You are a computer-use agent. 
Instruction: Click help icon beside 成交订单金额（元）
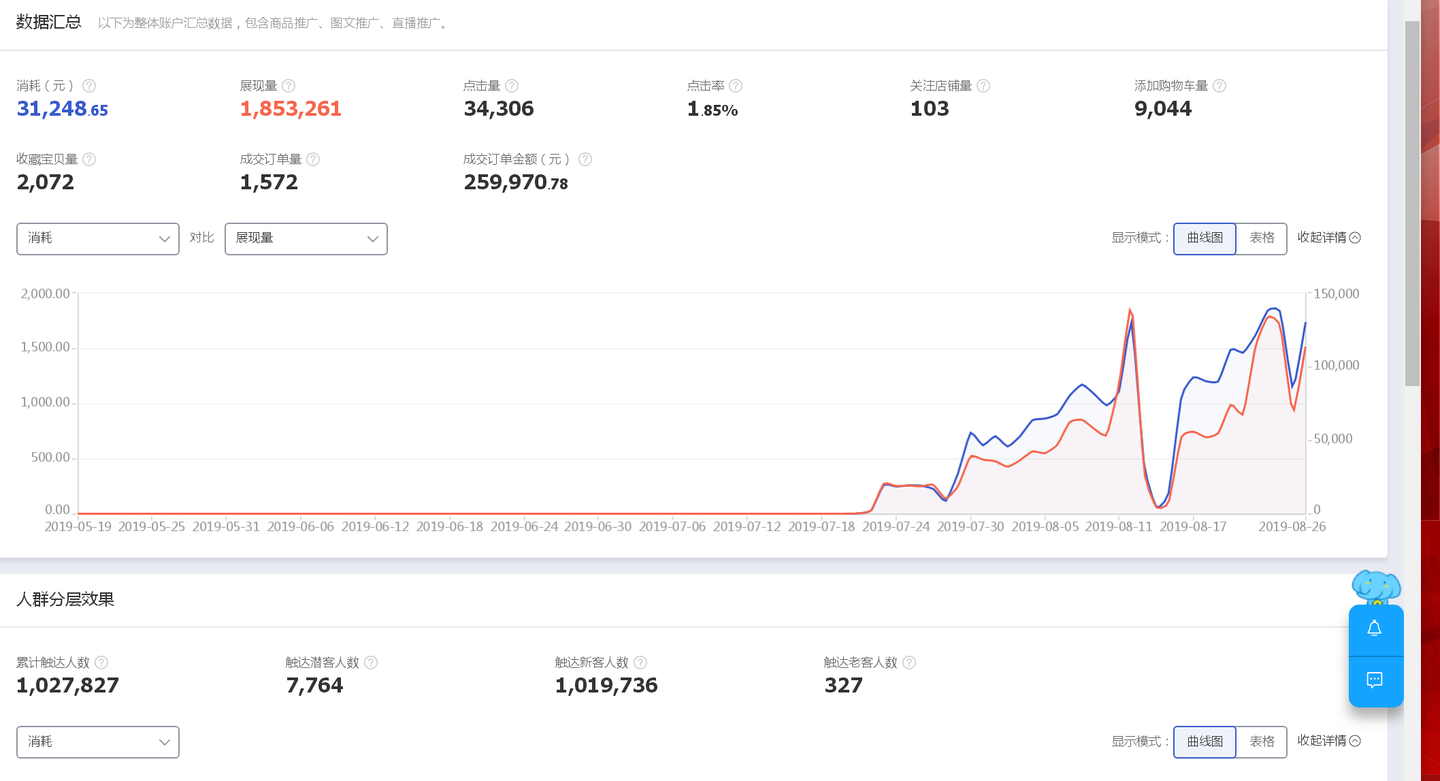coord(585,159)
